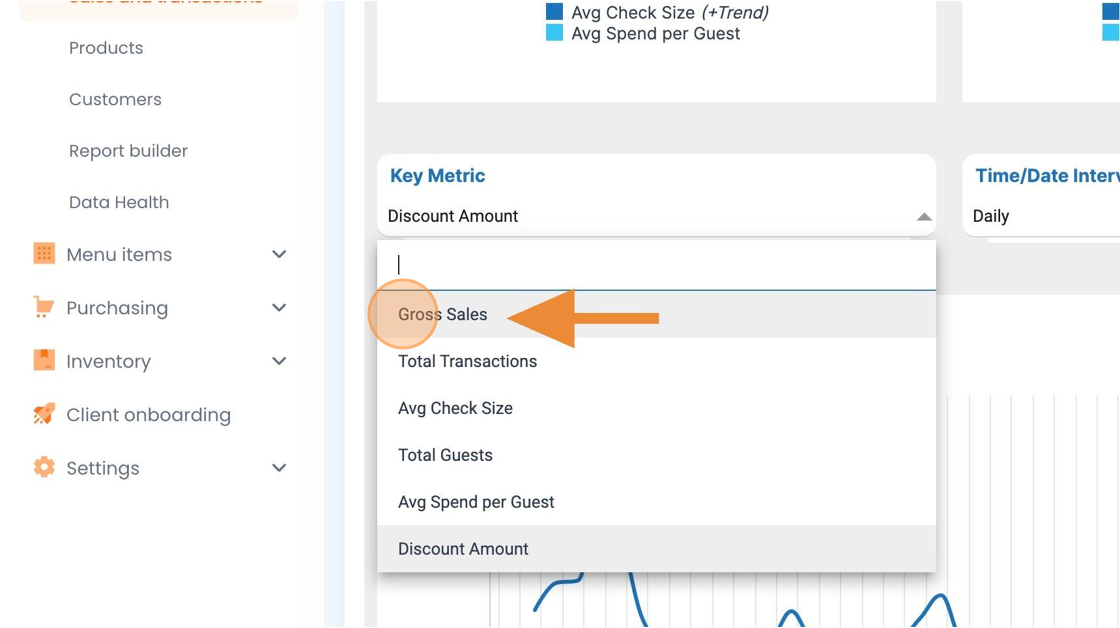This screenshot has width=1120, height=628.
Task: Select Total Guests option
Action: (656, 455)
